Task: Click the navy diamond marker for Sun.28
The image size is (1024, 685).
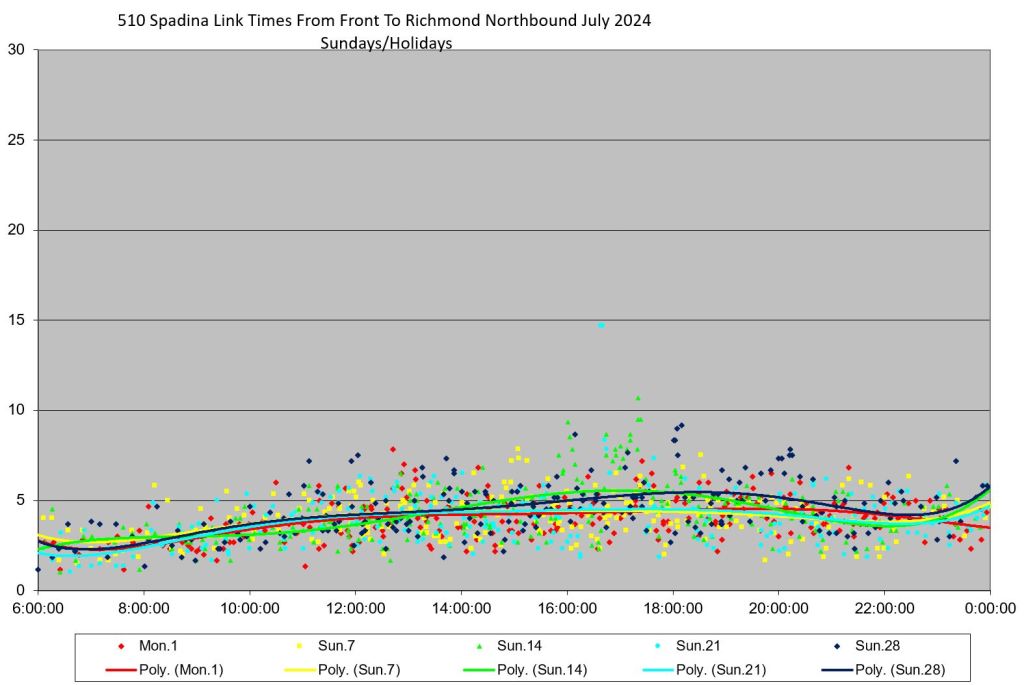Action: click(x=840, y=647)
